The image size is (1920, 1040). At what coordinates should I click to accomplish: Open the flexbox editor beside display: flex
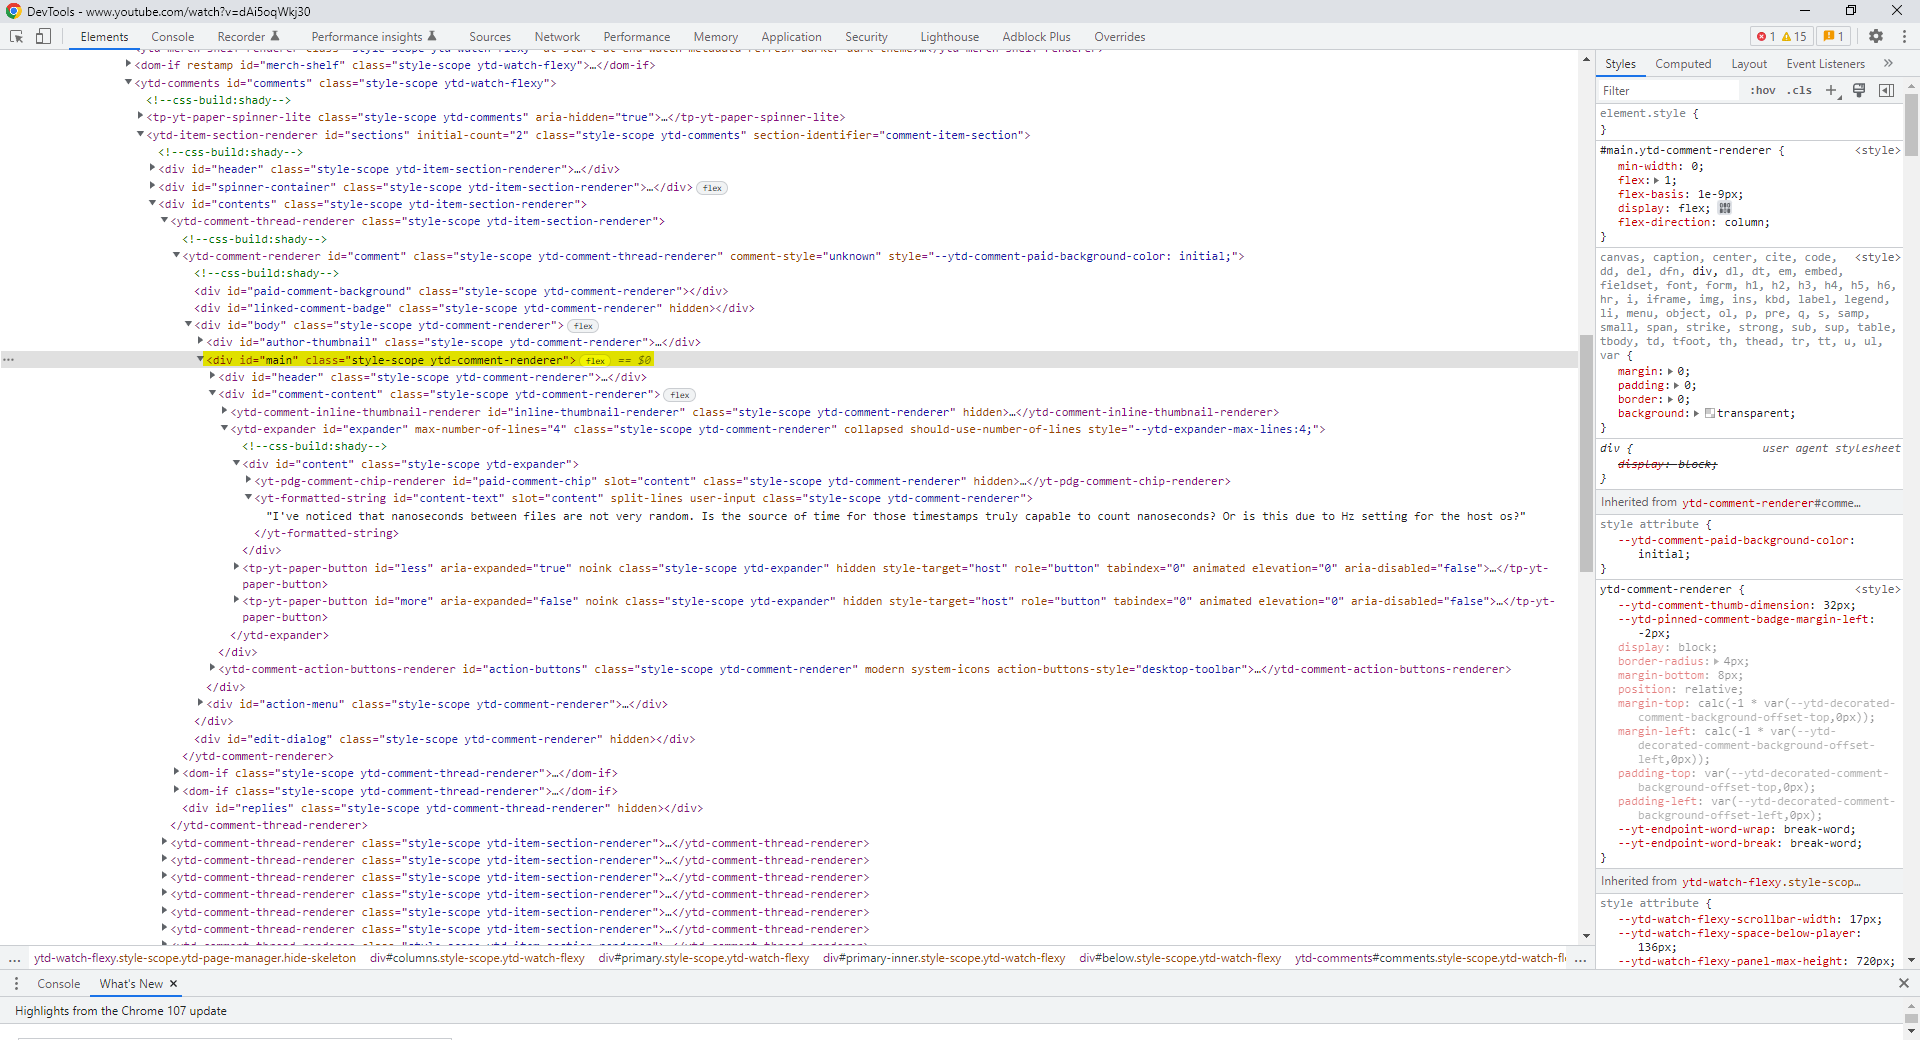coord(1725,208)
